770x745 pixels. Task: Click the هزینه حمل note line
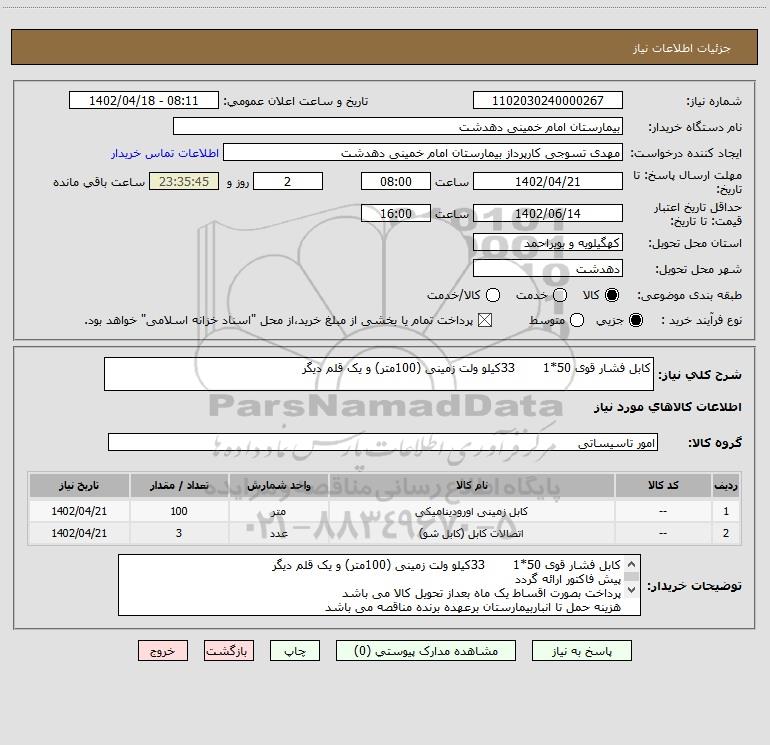pos(473,607)
